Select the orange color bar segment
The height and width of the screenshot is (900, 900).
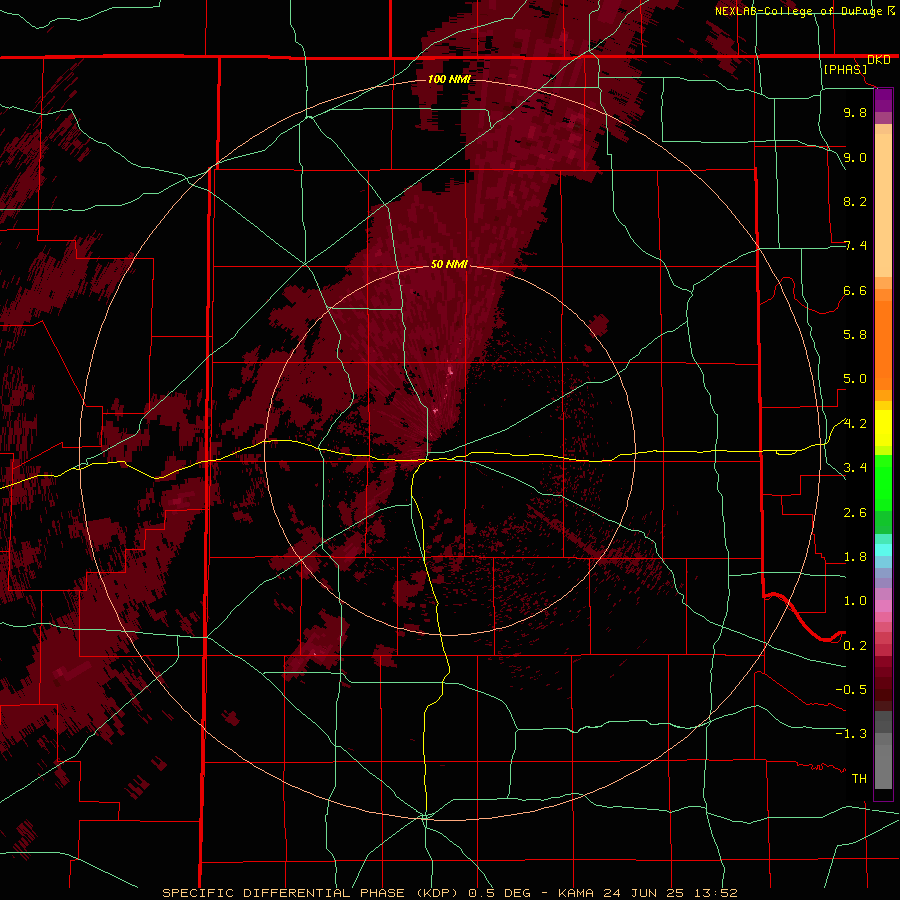point(883,344)
